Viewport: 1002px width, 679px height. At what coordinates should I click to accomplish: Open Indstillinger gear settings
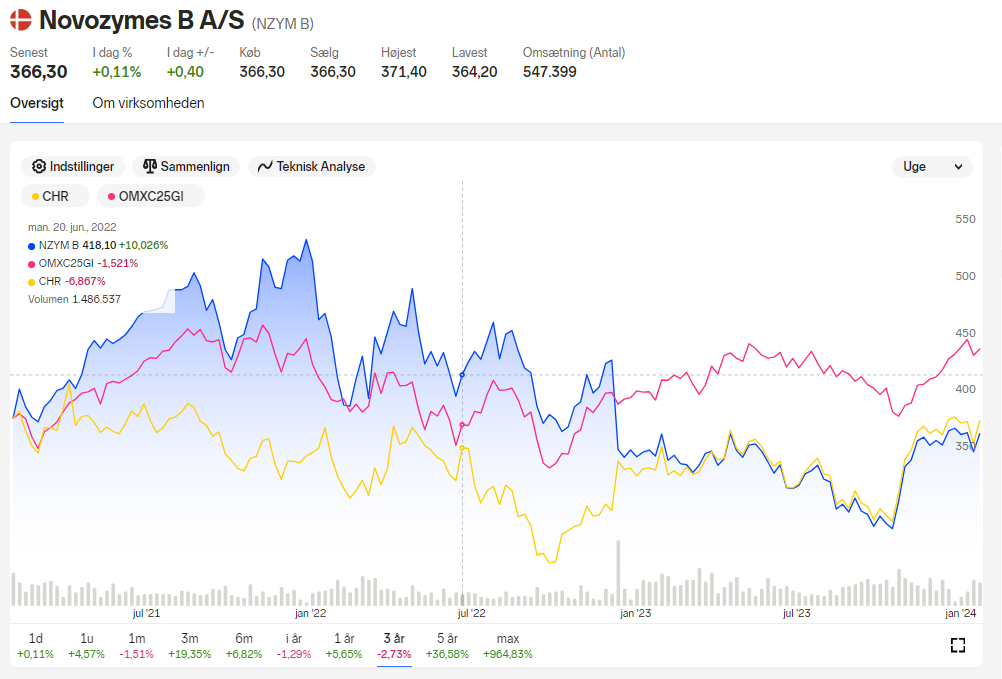73,167
